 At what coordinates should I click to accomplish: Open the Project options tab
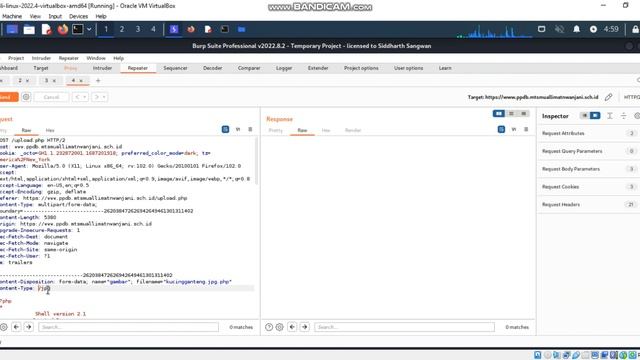click(361, 68)
